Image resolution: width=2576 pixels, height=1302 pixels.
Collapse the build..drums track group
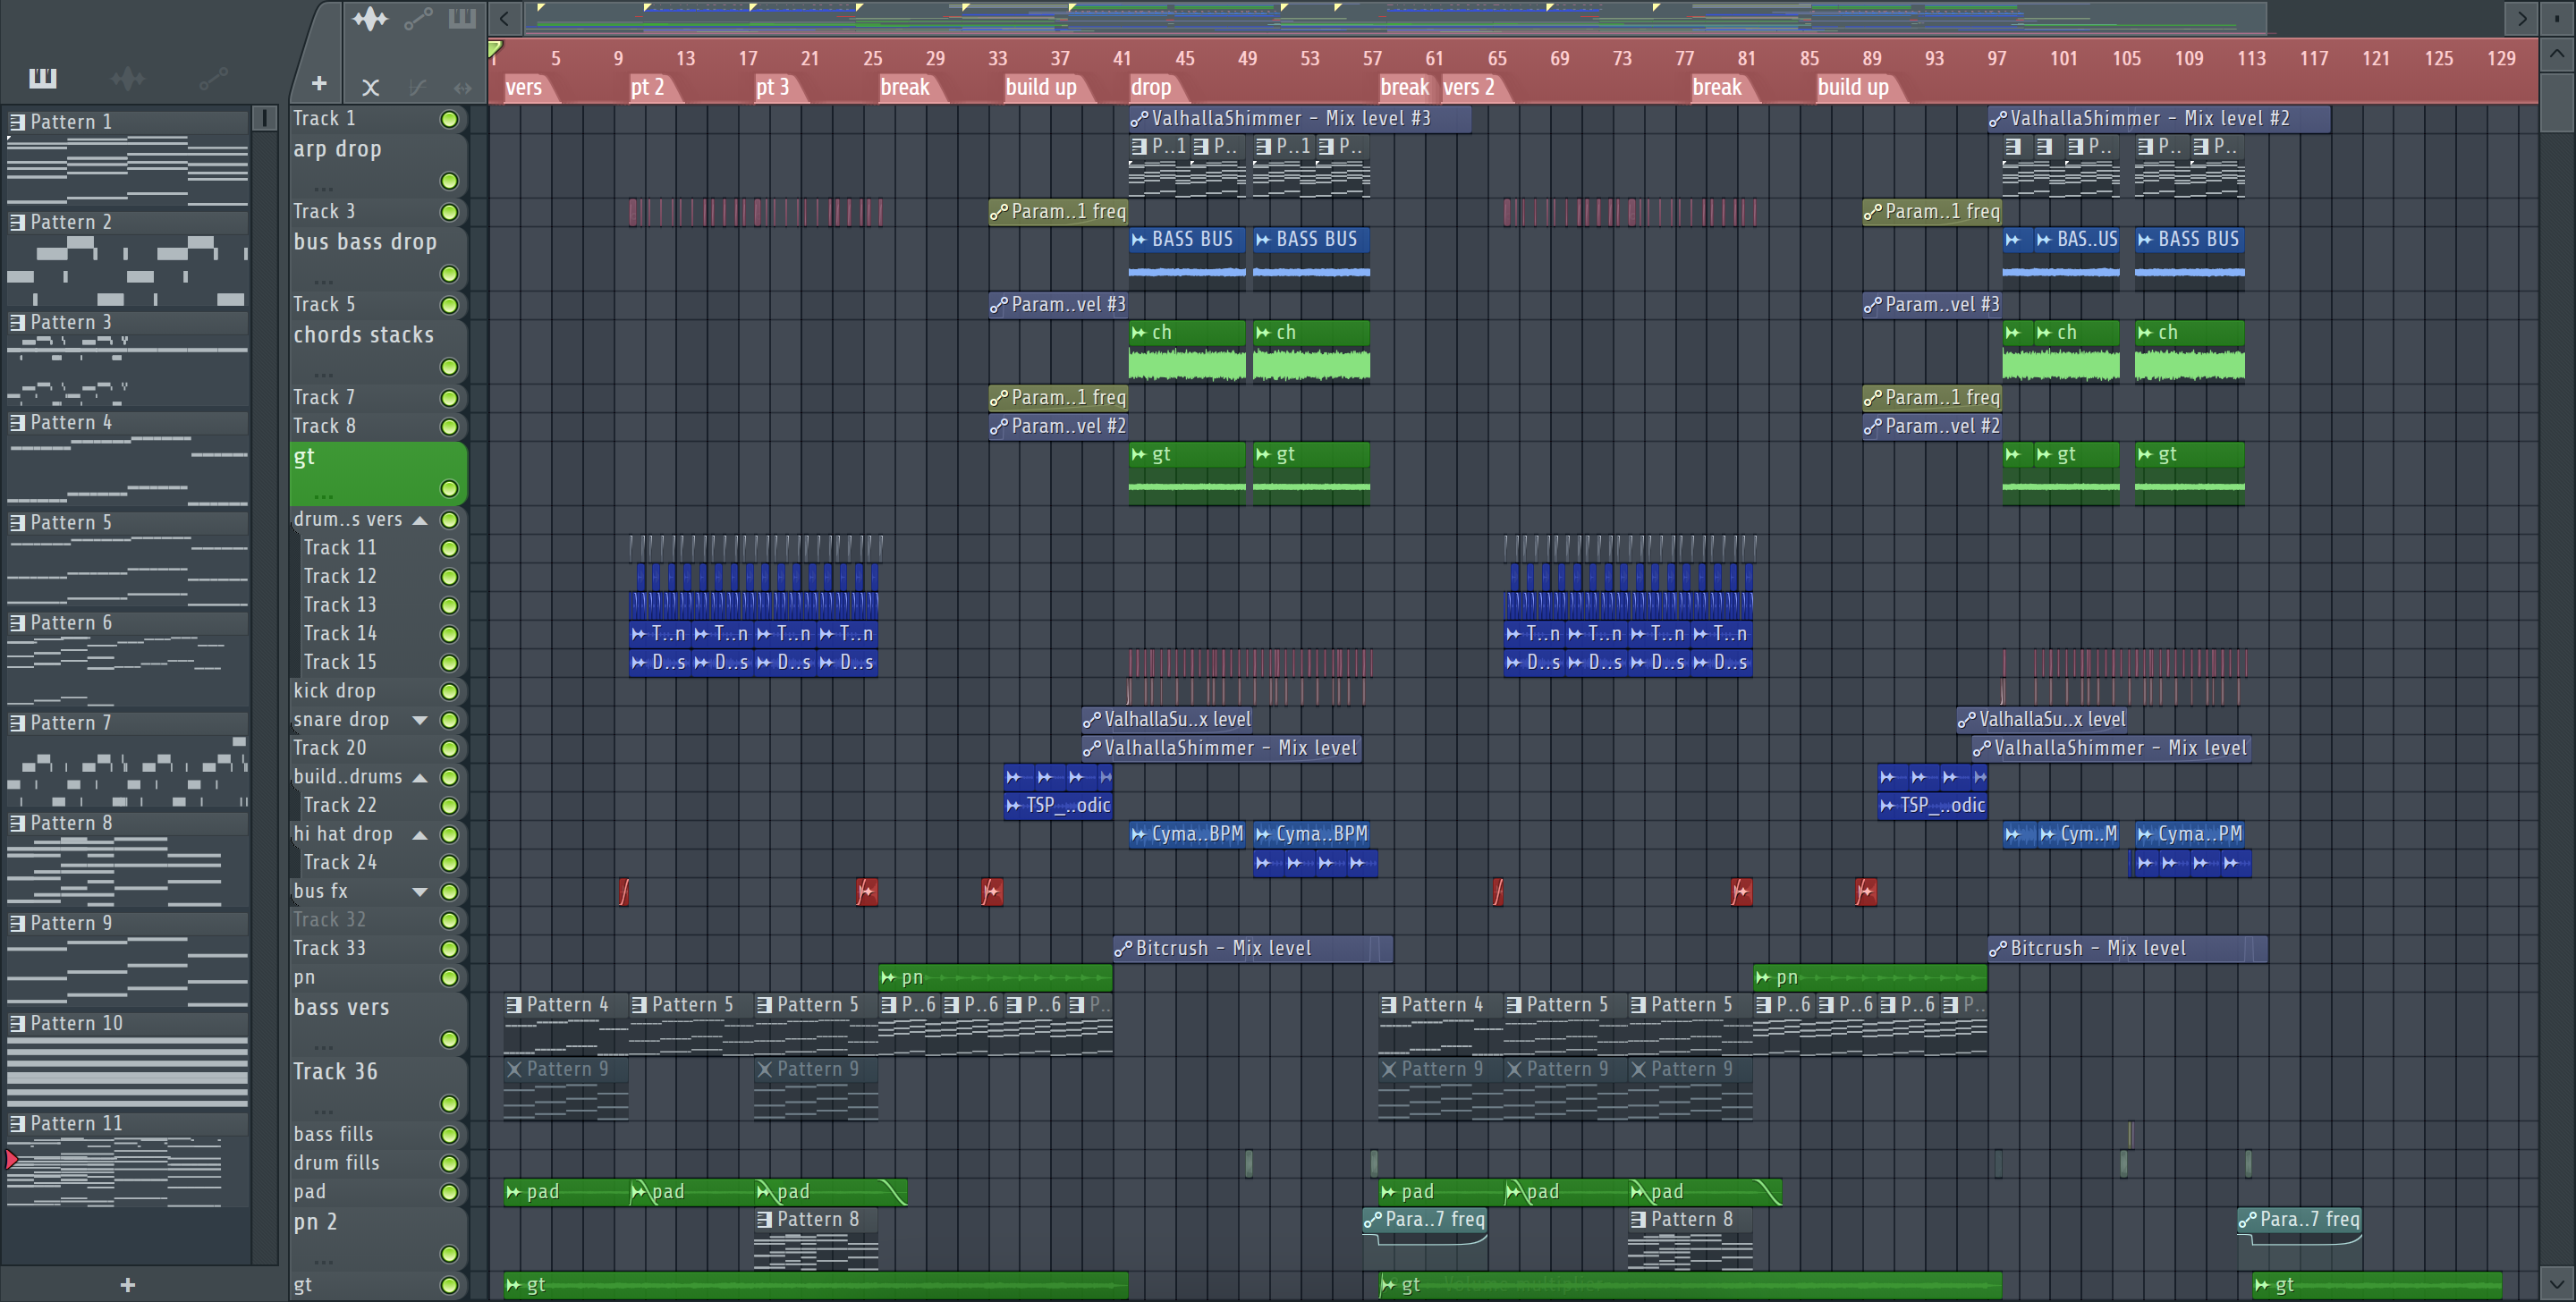tap(420, 777)
